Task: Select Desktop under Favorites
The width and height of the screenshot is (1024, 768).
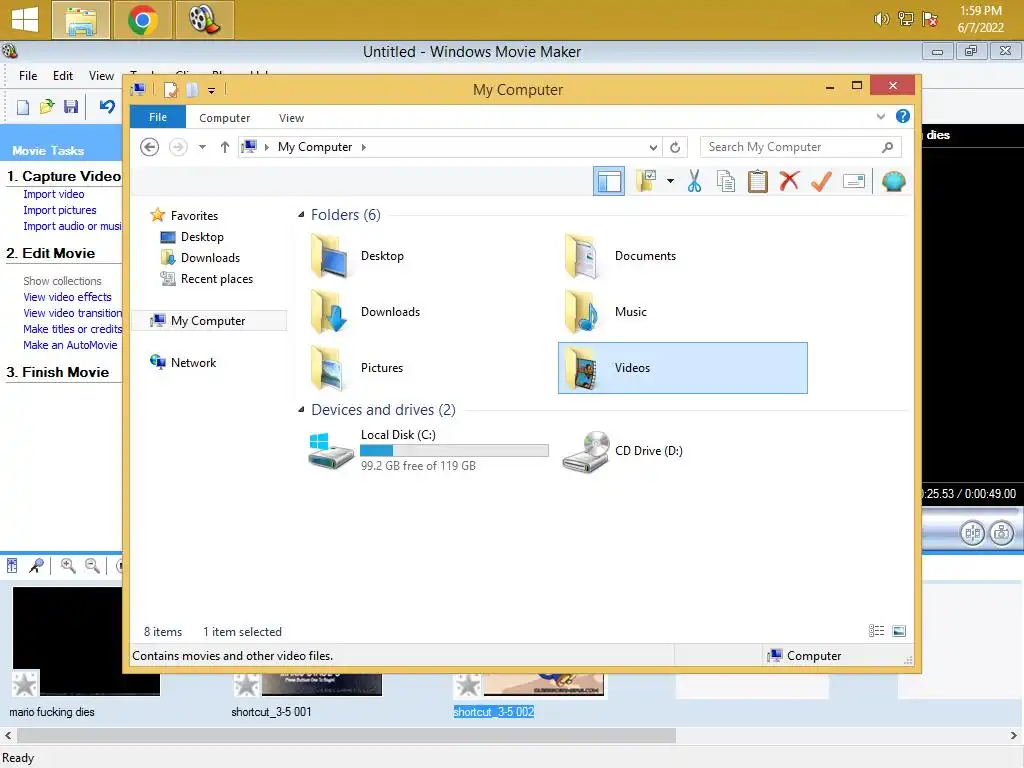Action: coord(202,237)
